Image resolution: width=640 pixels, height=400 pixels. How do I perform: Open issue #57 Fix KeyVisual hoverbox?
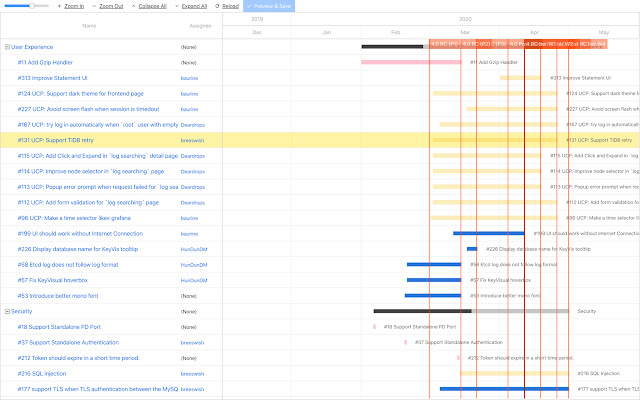52,280
